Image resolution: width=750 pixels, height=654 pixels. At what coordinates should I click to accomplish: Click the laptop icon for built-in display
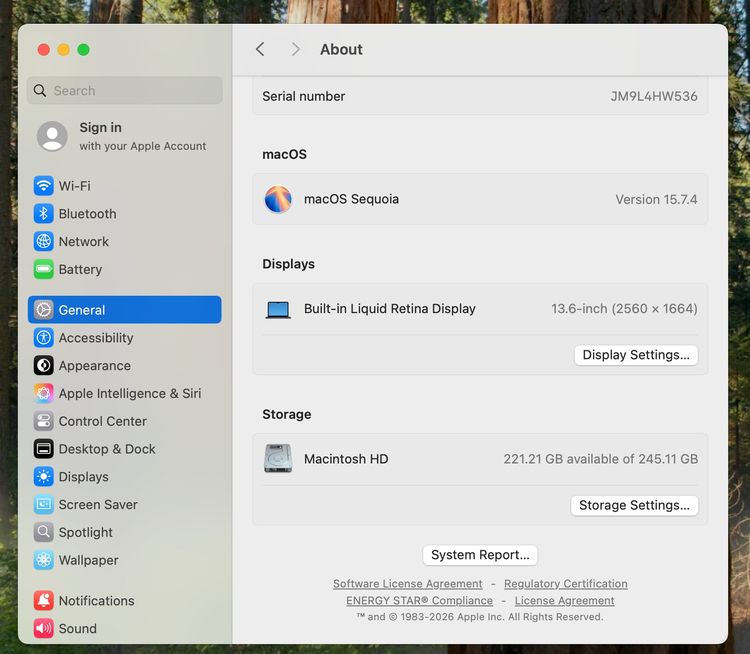pyautogui.click(x=278, y=310)
